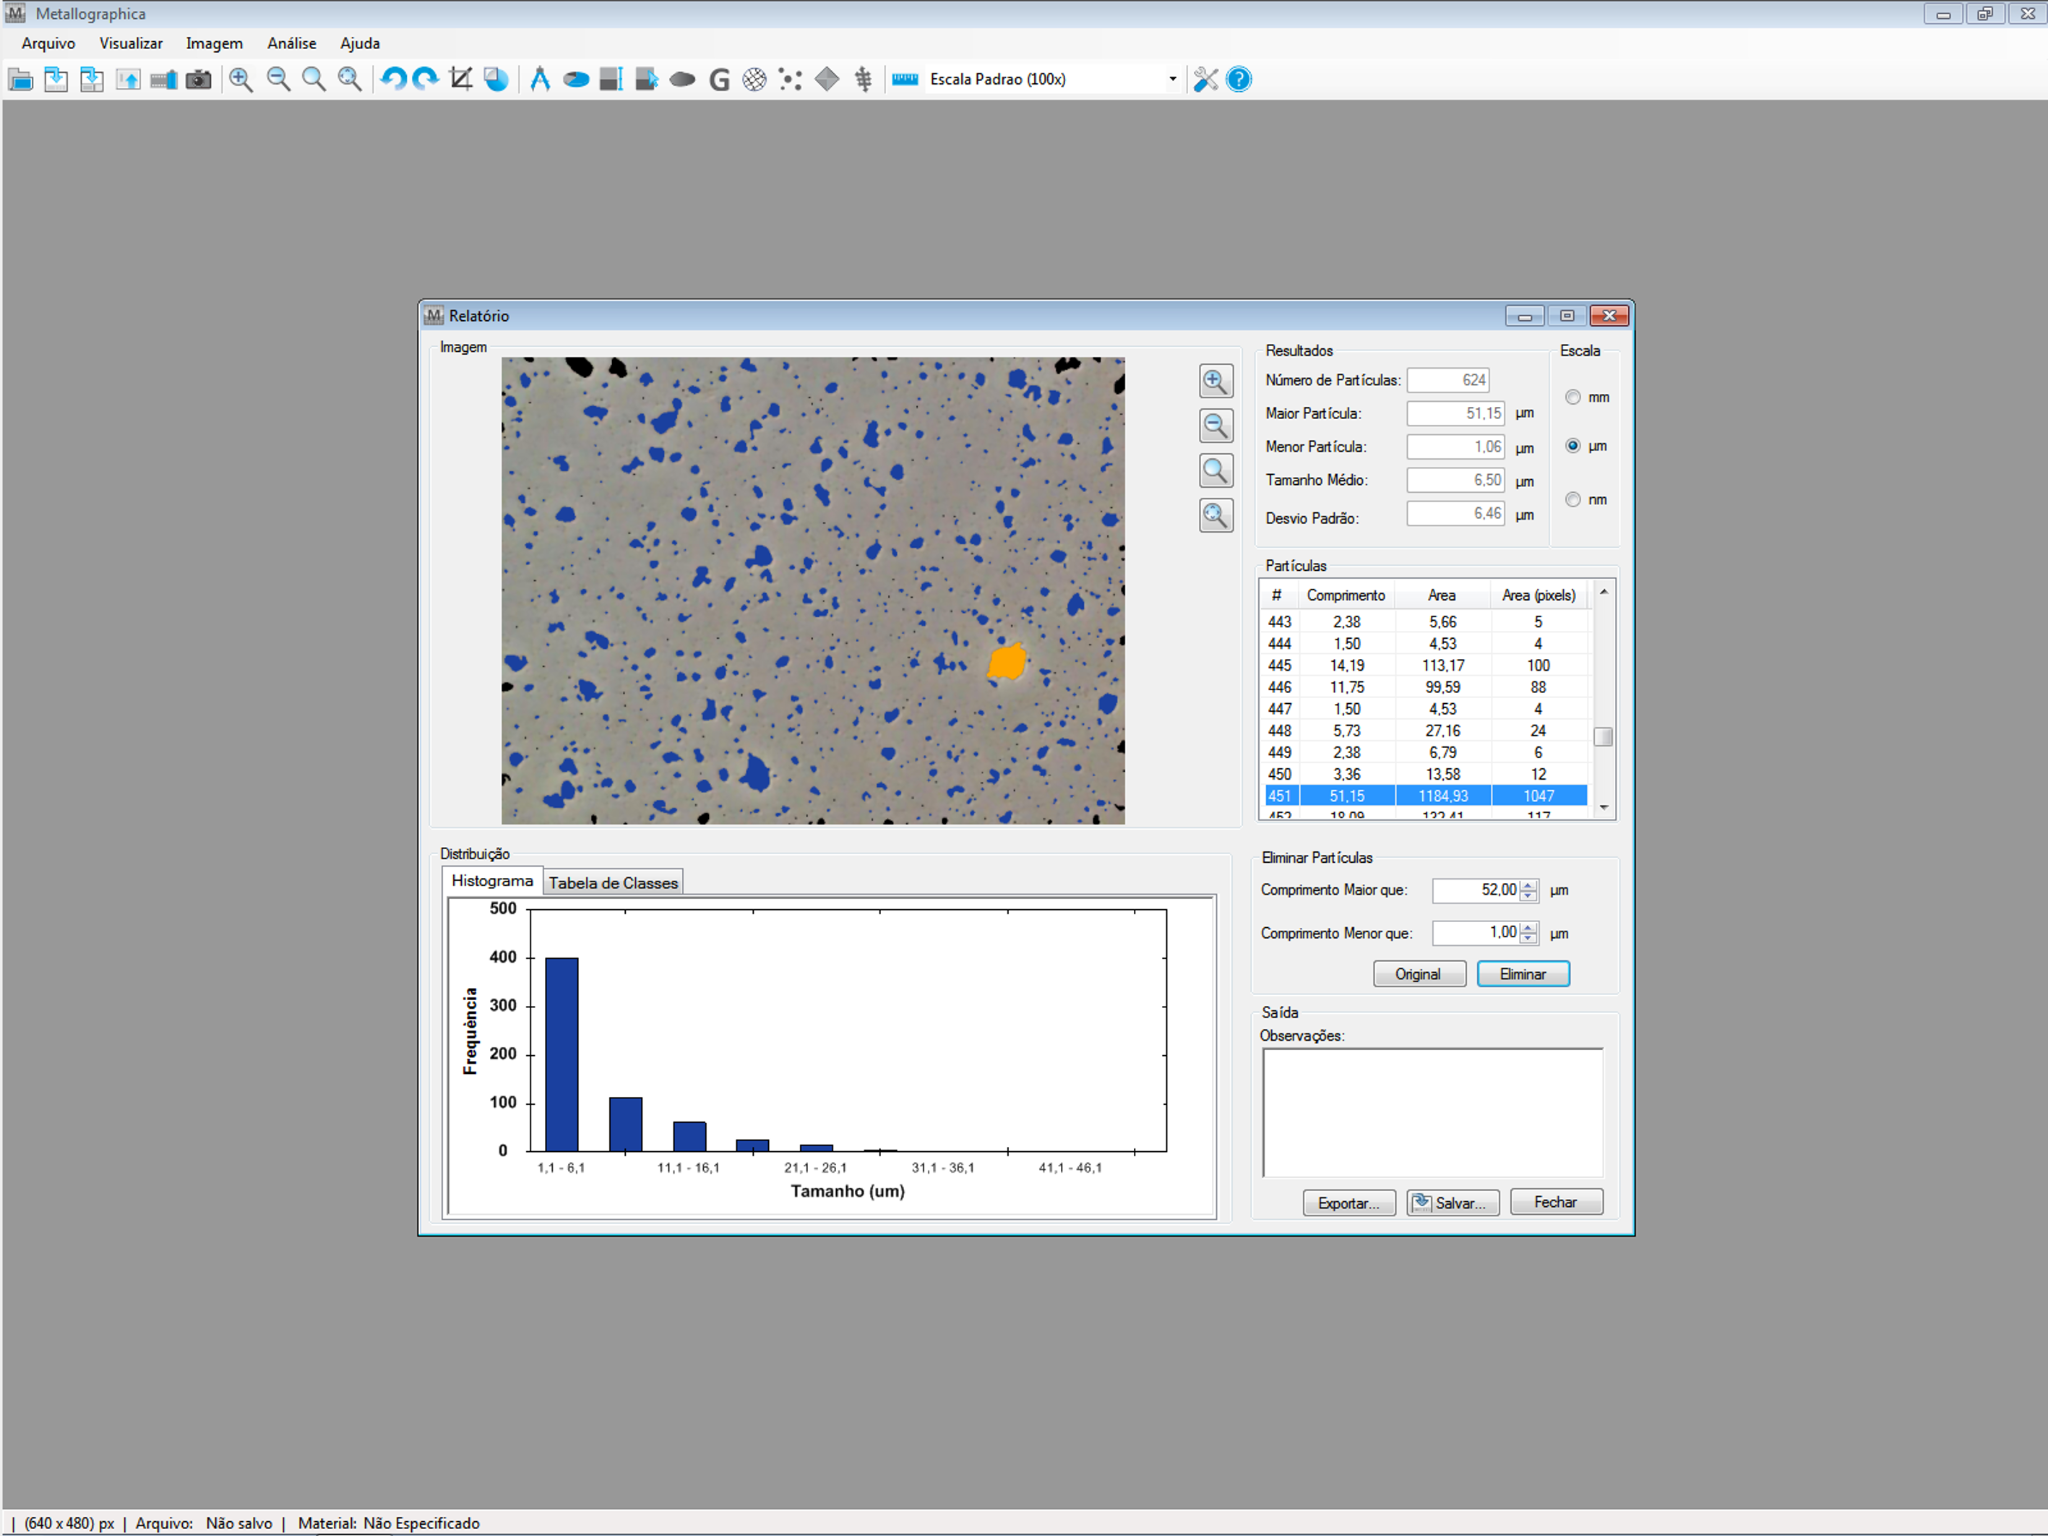Open settings with wrench and screwdriver icon
Viewport: 2048px width, 1536px height.
1206,79
